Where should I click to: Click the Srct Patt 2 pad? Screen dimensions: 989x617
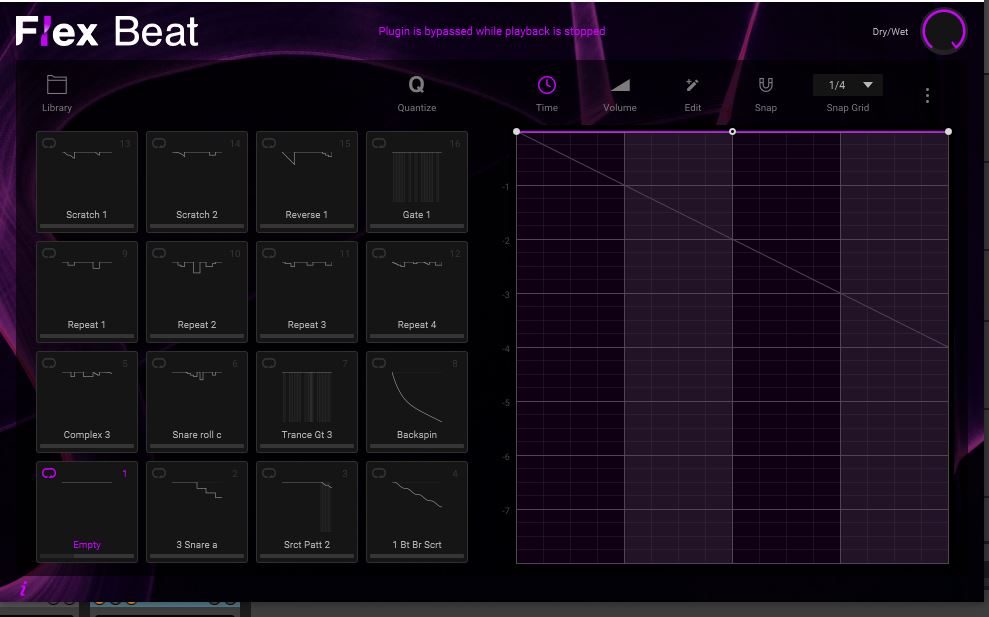pos(306,511)
